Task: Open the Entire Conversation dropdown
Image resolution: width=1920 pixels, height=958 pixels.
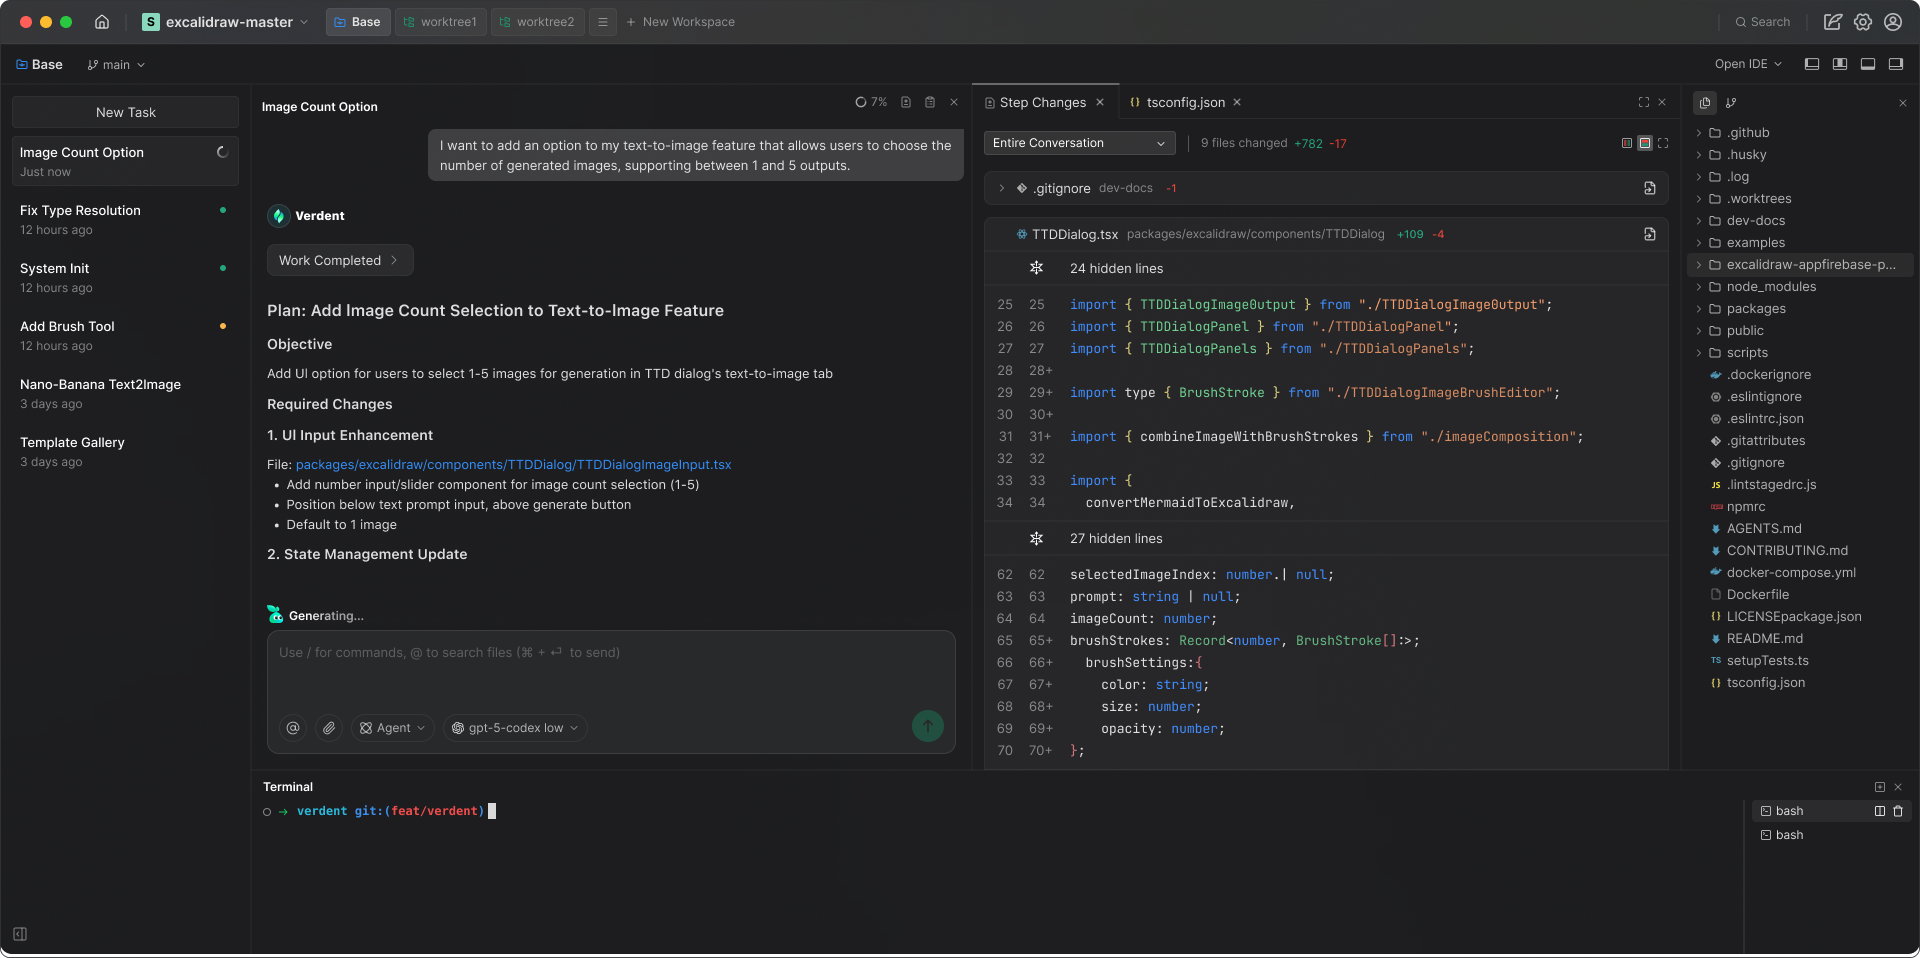Action: coord(1079,143)
